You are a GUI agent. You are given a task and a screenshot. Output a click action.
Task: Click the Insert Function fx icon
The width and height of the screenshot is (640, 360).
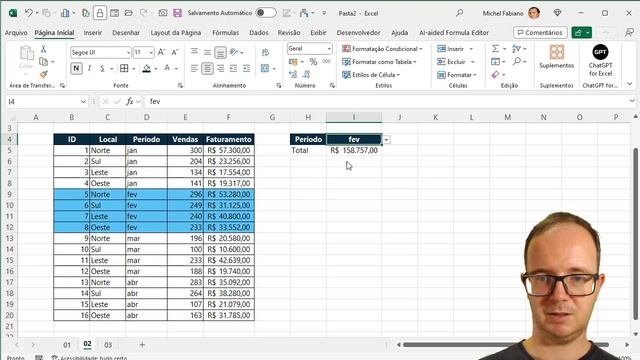130,101
